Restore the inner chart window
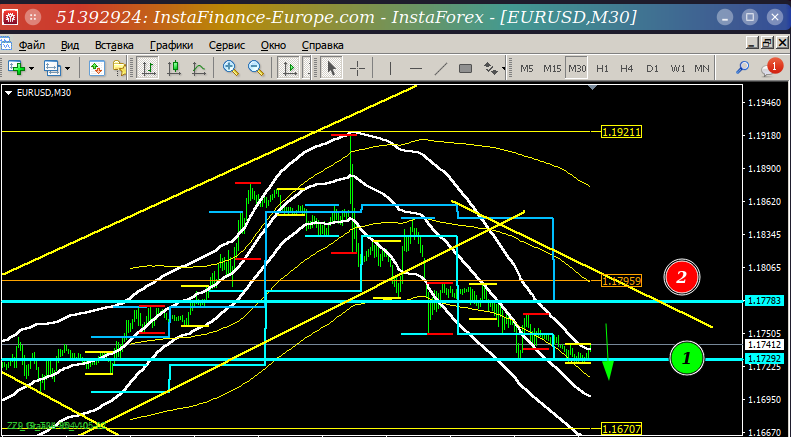791x437 pixels. (768, 43)
